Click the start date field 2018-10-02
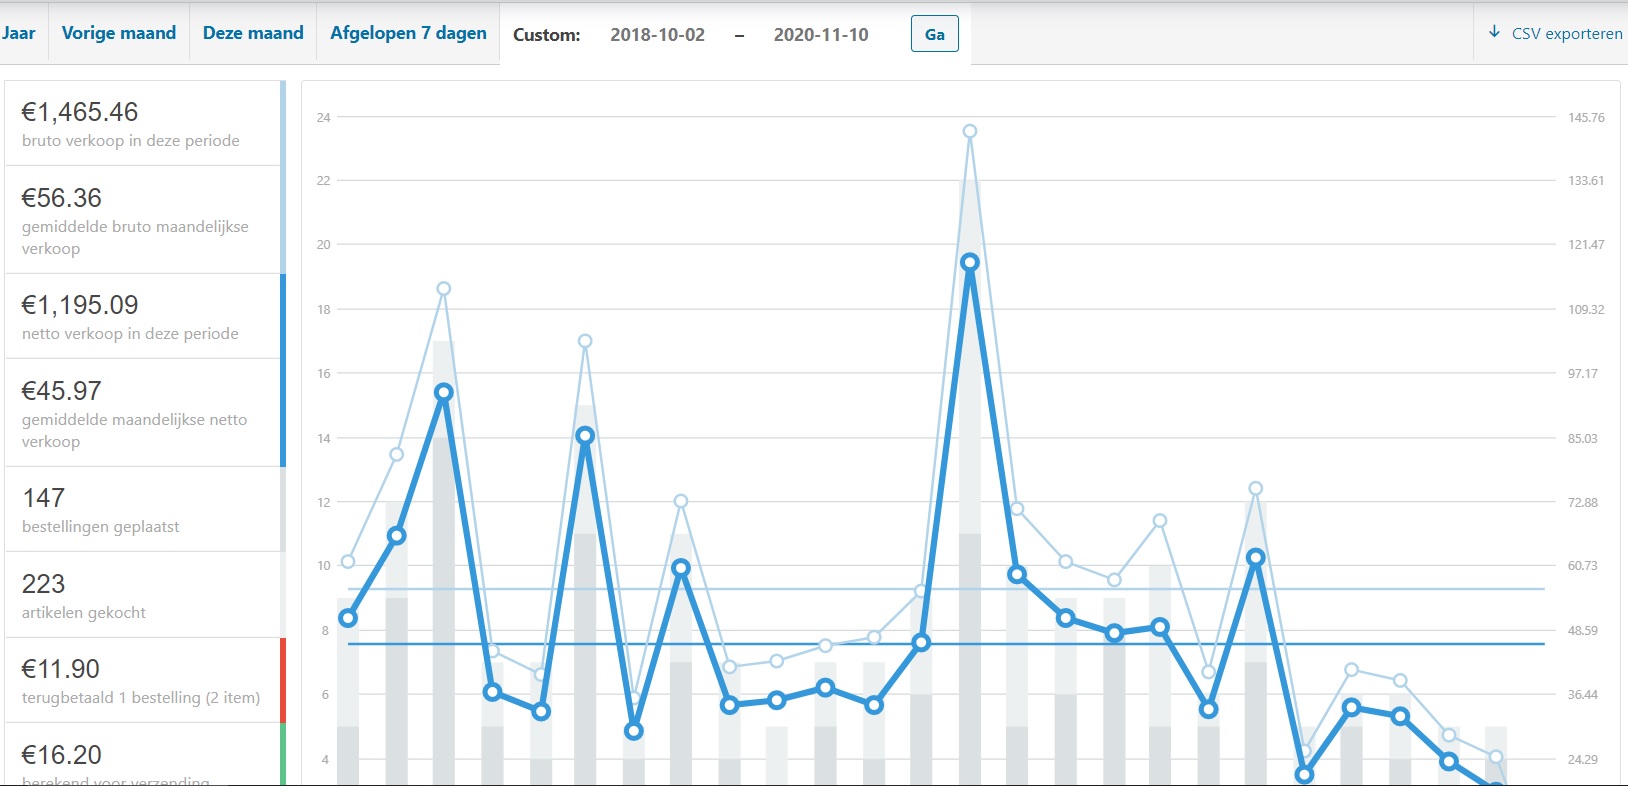The width and height of the screenshot is (1628, 786). (x=657, y=34)
